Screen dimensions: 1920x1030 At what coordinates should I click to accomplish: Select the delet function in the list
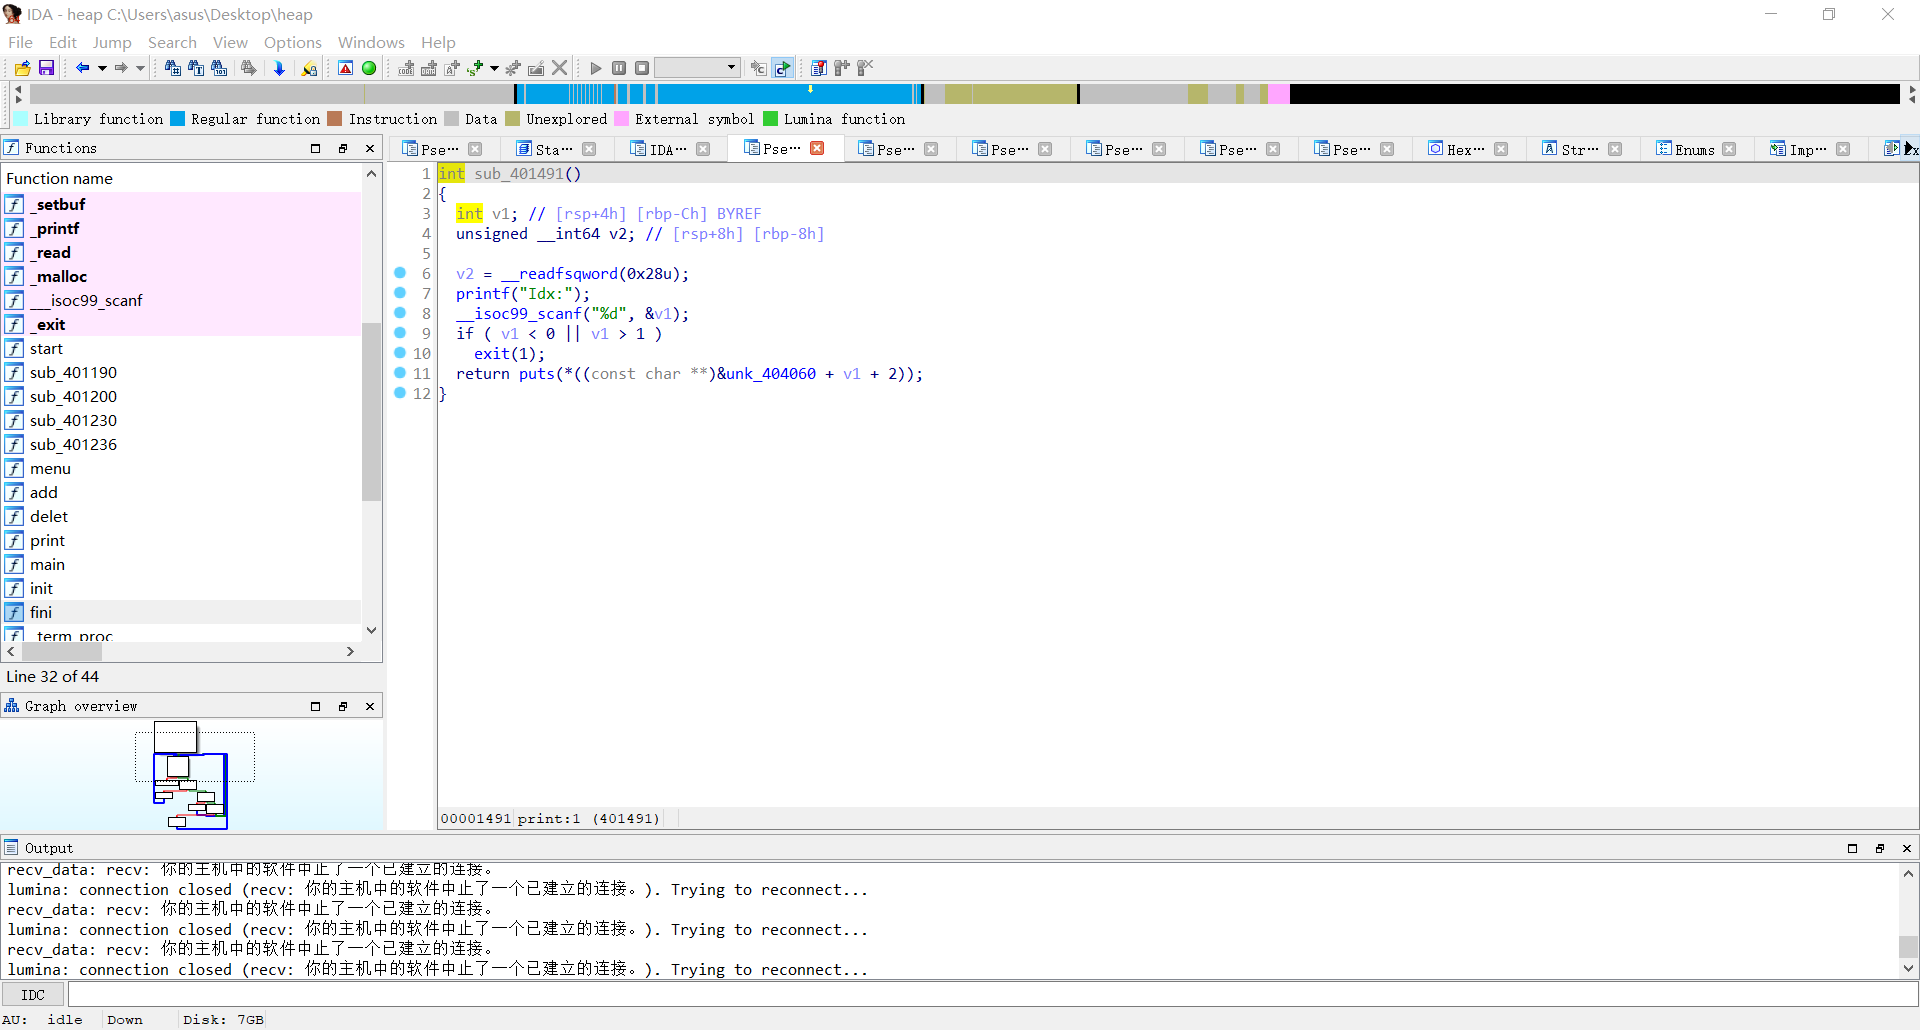pyautogui.click(x=181, y=517)
